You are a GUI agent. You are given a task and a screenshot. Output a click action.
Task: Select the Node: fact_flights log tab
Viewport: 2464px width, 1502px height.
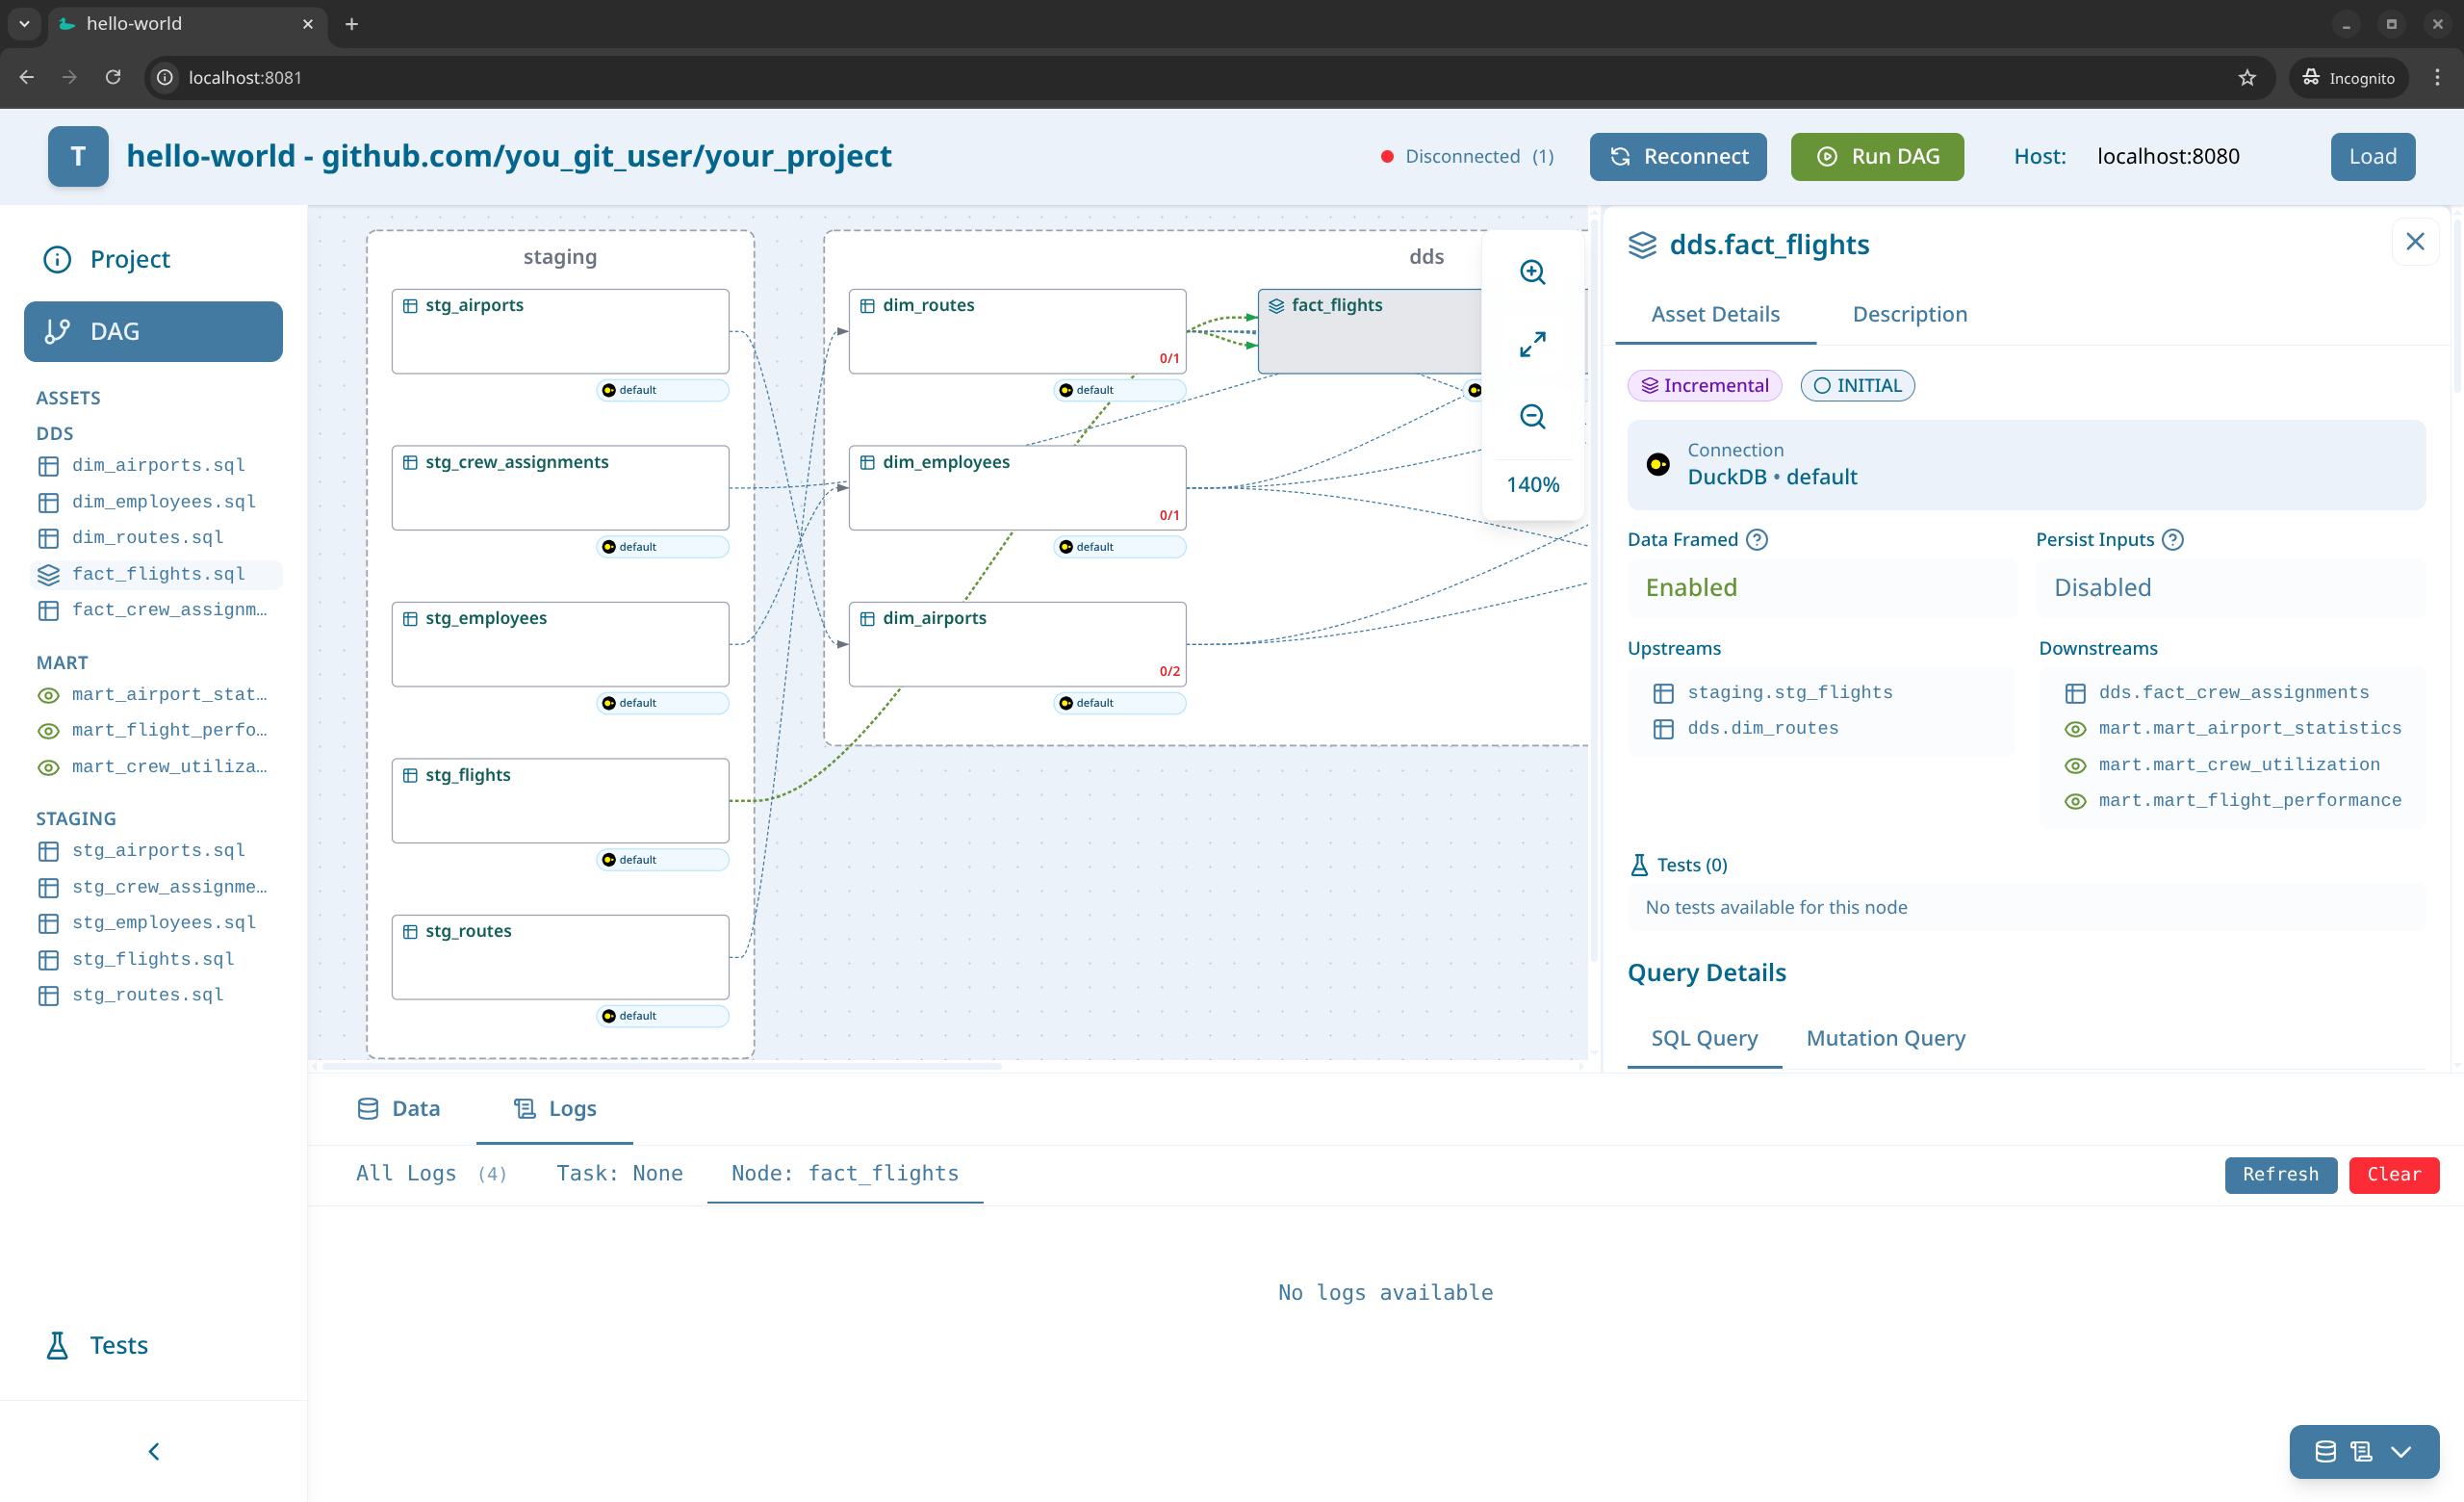click(x=844, y=1173)
